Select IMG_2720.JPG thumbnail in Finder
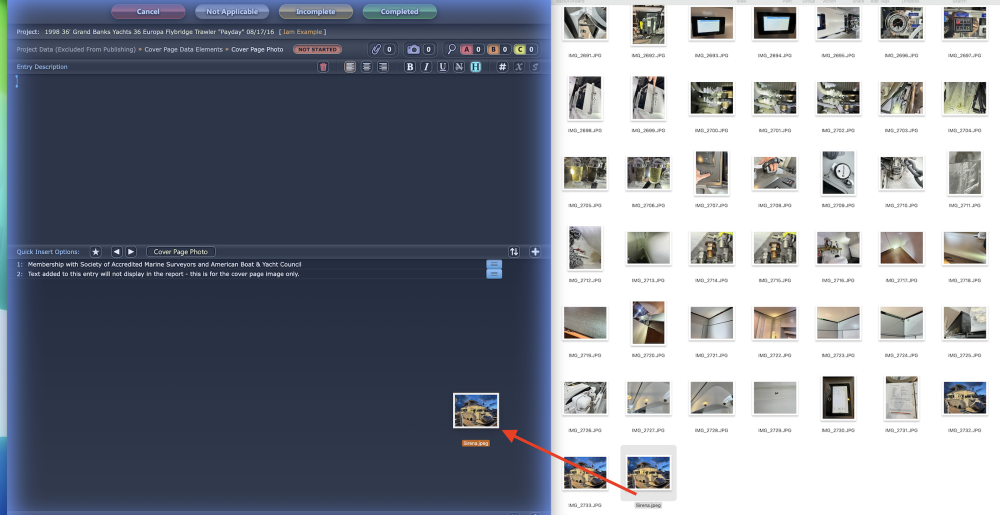Image resolution: width=1000 pixels, height=515 pixels. (x=648, y=323)
